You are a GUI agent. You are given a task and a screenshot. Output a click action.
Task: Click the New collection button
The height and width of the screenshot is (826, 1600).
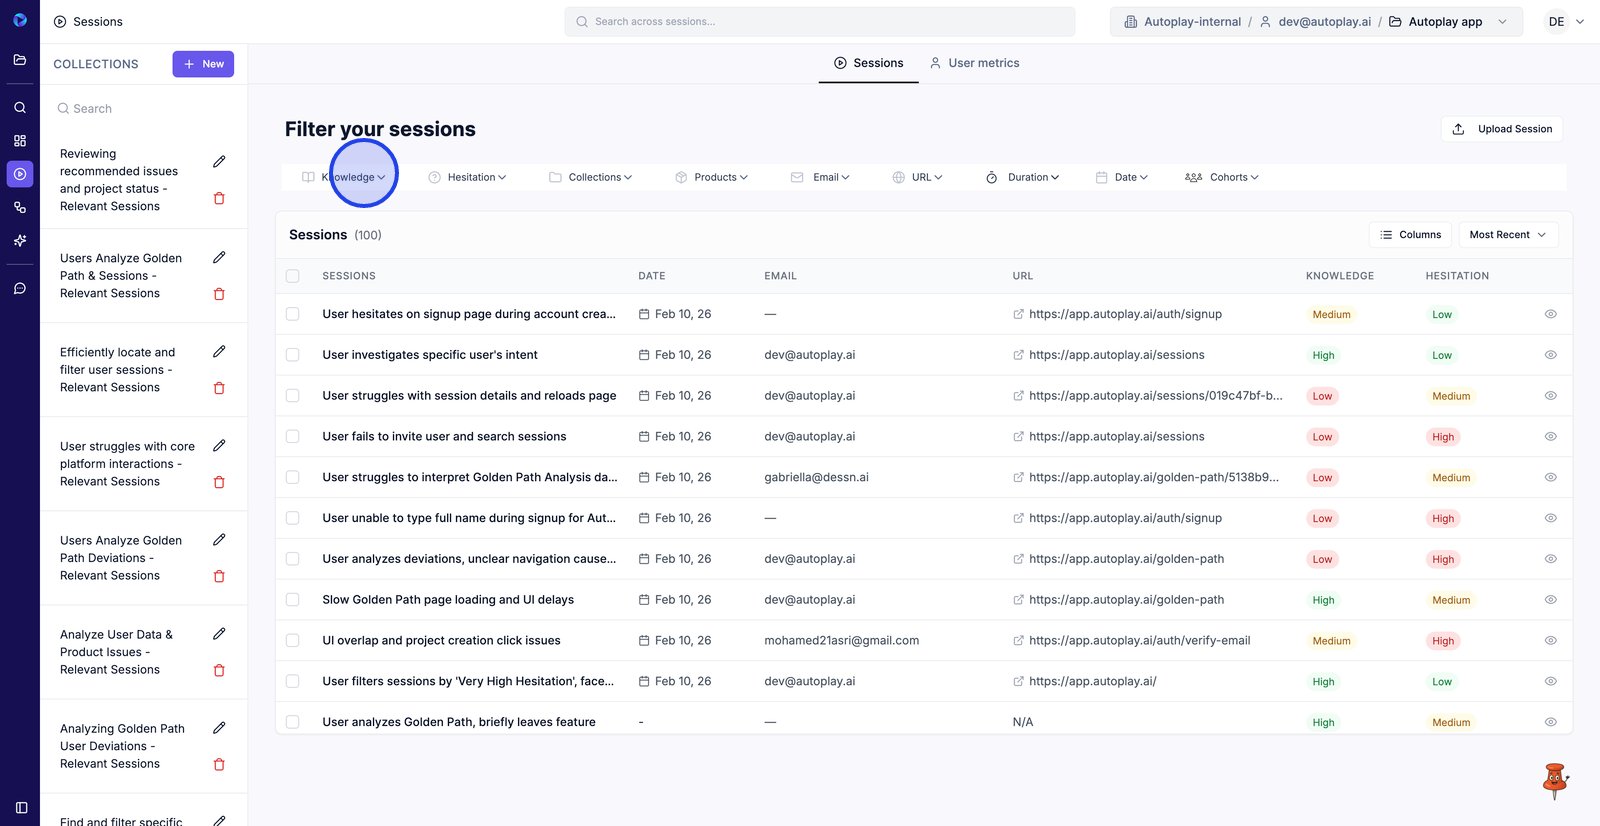tap(203, 64)
